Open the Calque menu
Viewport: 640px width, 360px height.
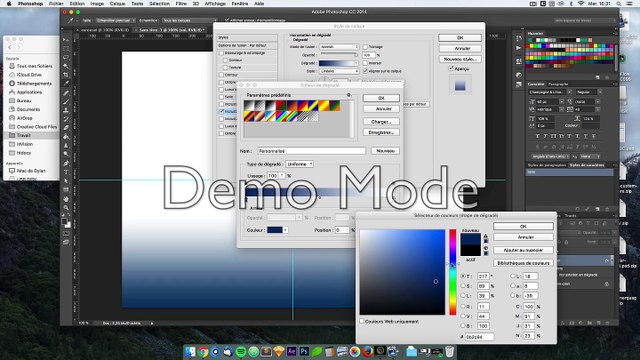[118, 4]
